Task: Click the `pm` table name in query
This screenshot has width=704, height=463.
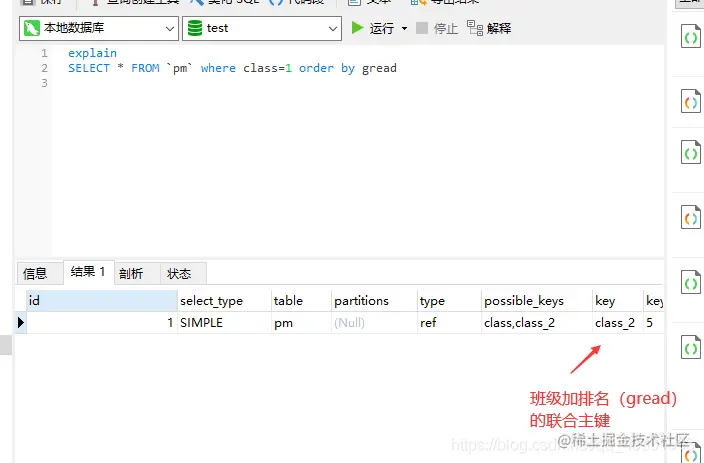Action: [180, 68]
